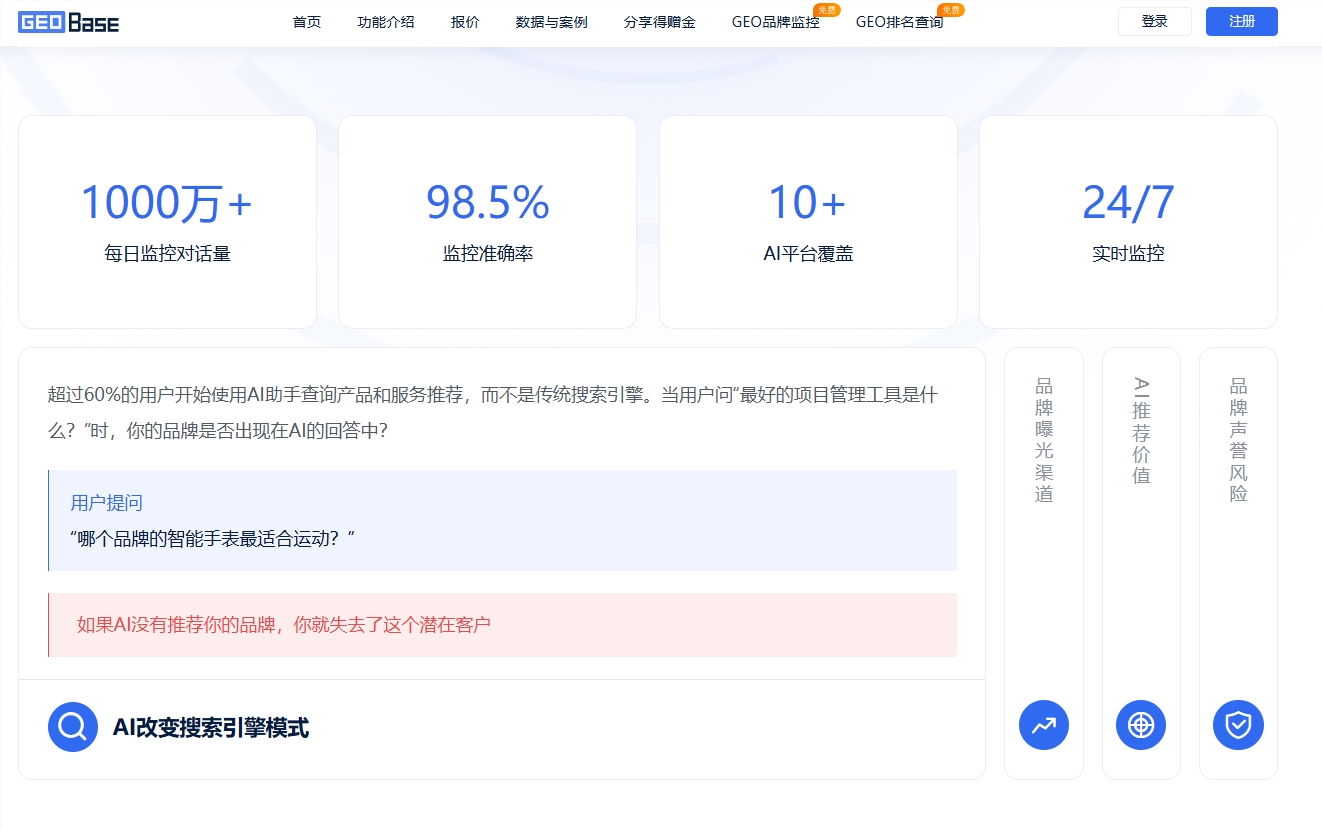1322x830 pixels.
Task: Select 报价 in the navigation bar
Action: click(x=465, y=21)
